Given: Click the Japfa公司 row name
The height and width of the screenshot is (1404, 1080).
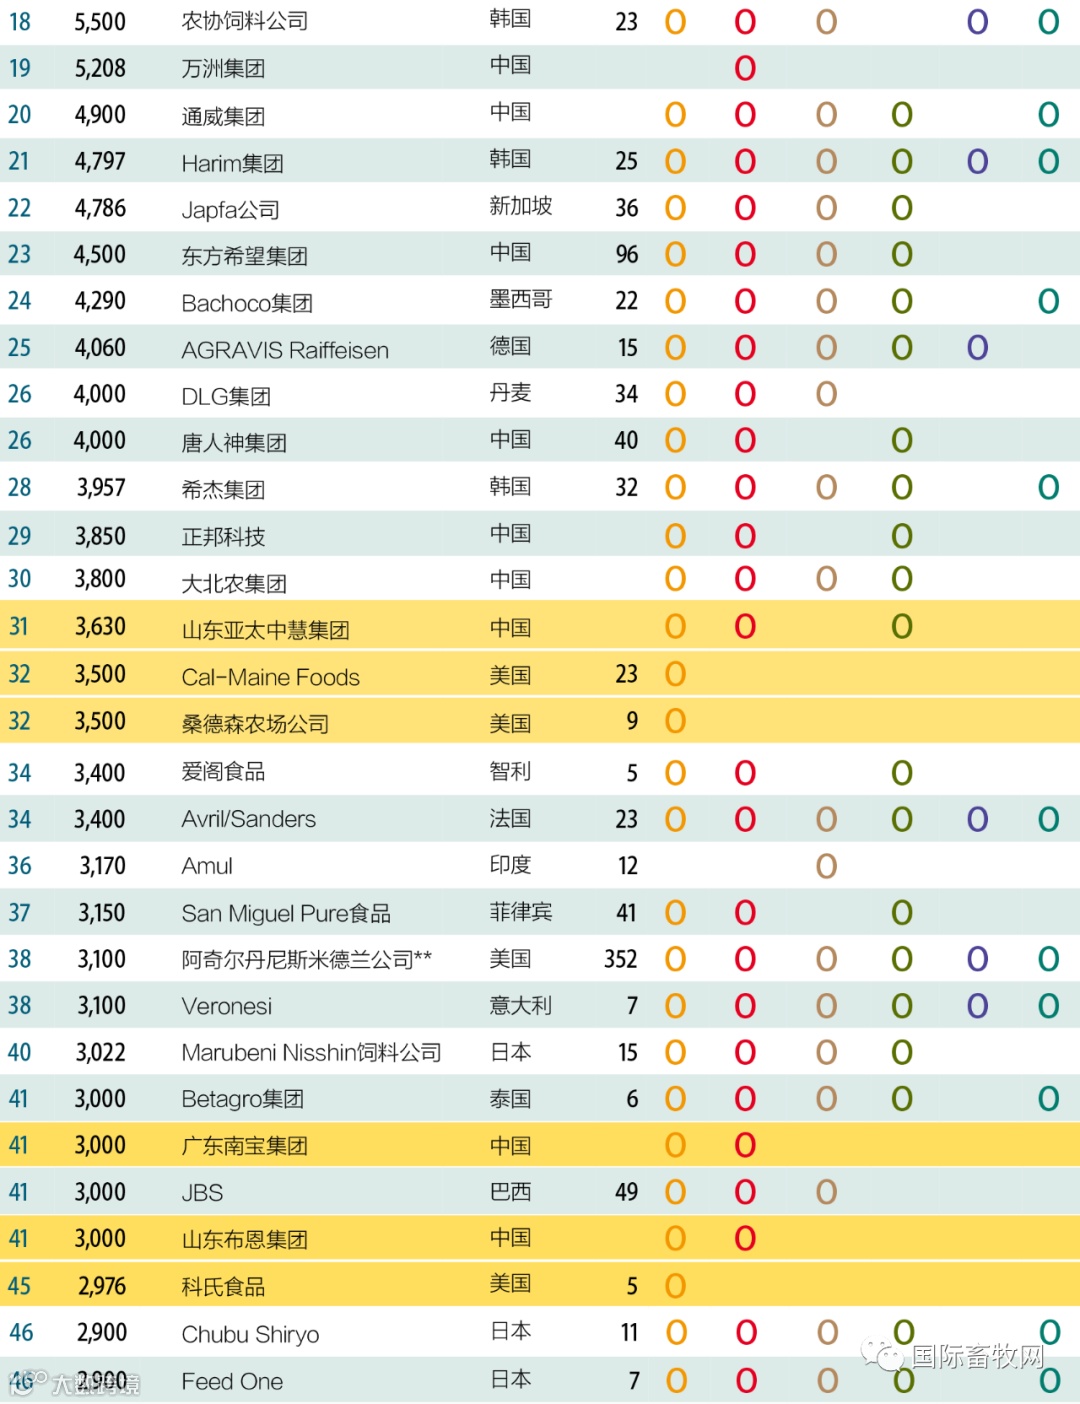Looking at the screenshot, I should [x=230, y=210].
